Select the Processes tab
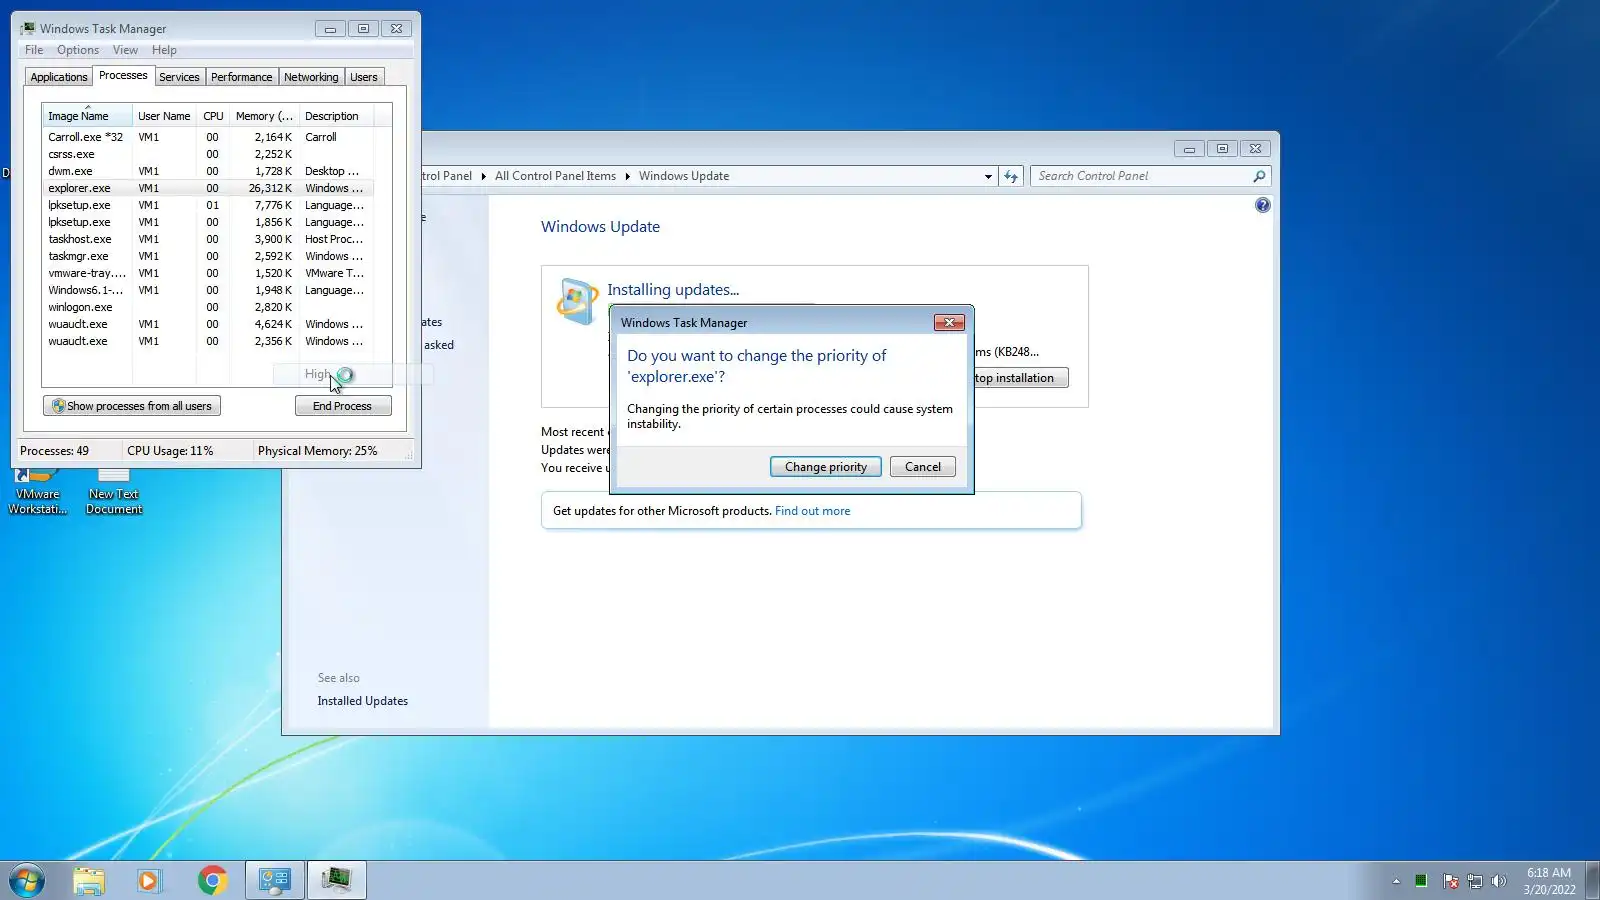The height and width of the screenshot is (900, 1600). (123, 75)
